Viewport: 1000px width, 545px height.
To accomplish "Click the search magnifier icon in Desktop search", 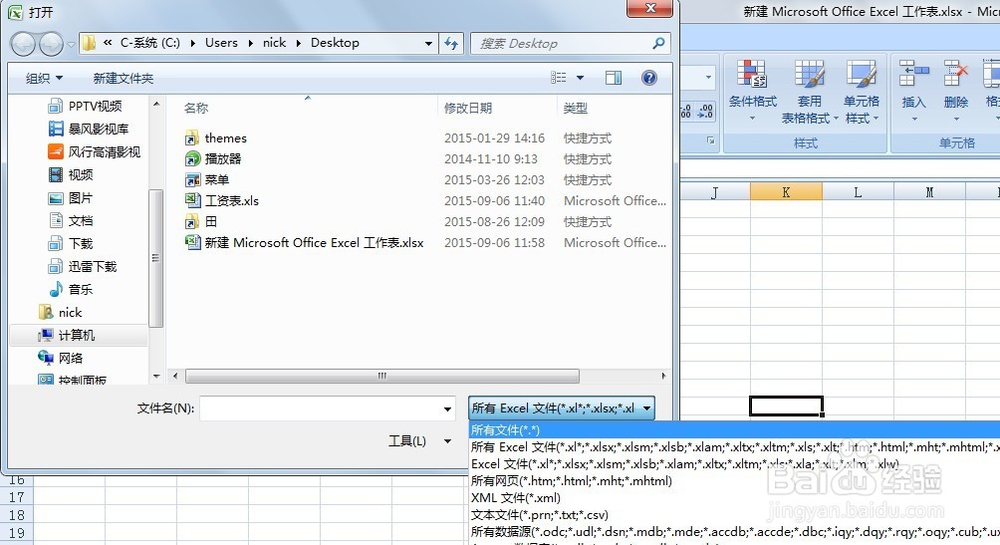I will click(x=659, y=43).
